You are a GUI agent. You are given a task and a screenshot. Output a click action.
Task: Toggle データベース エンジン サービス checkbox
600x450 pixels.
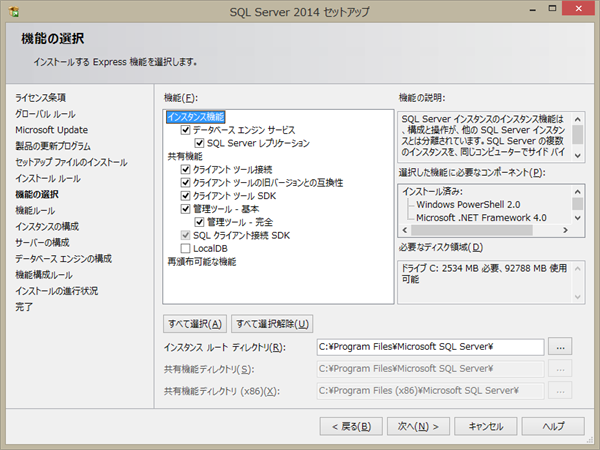pyautogui.click(x=186, y=130)
